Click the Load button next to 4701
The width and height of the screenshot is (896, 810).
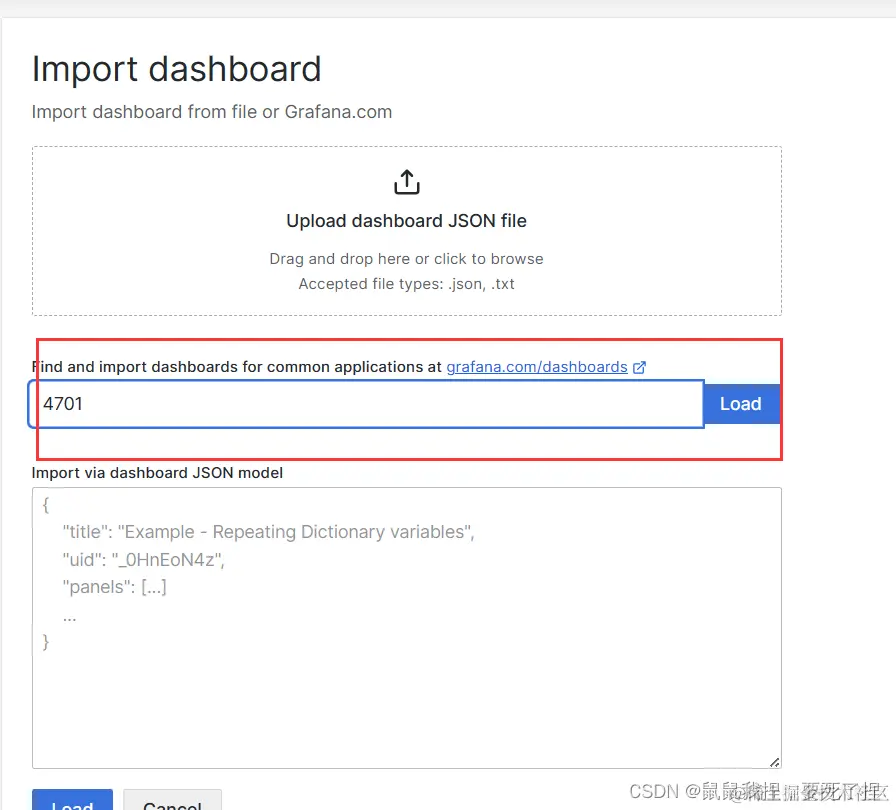pos(740,404)
